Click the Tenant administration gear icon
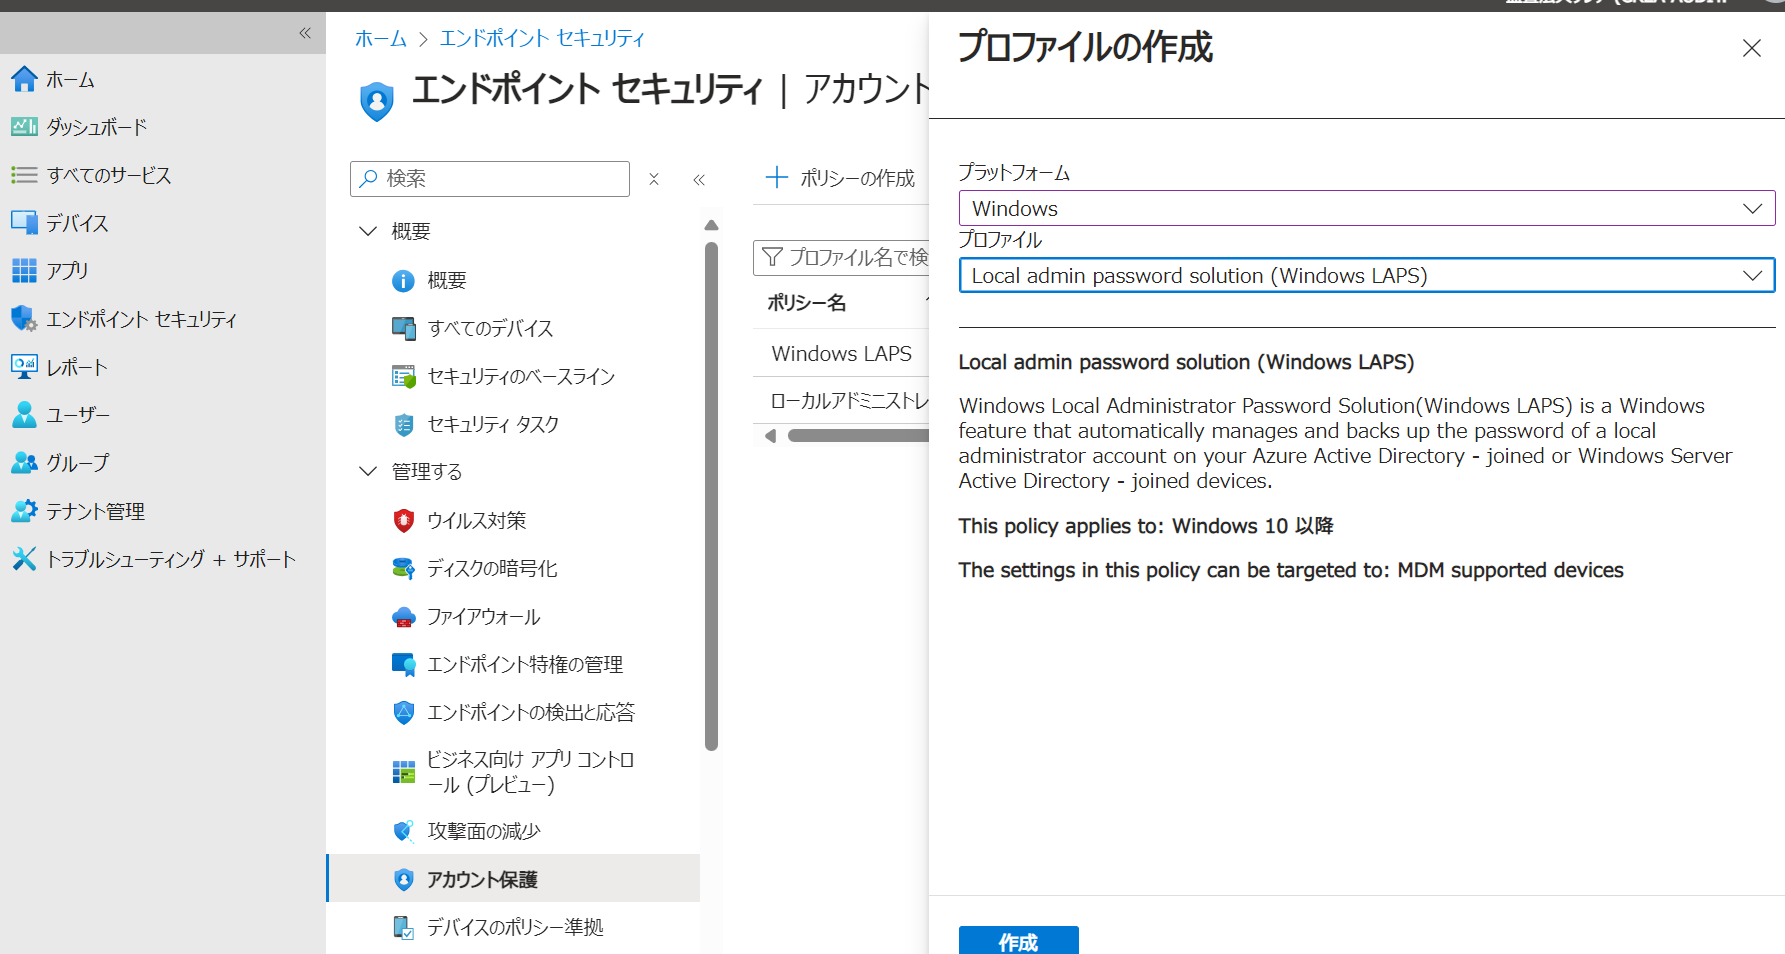1785x954 pixels. pos(24,510)
